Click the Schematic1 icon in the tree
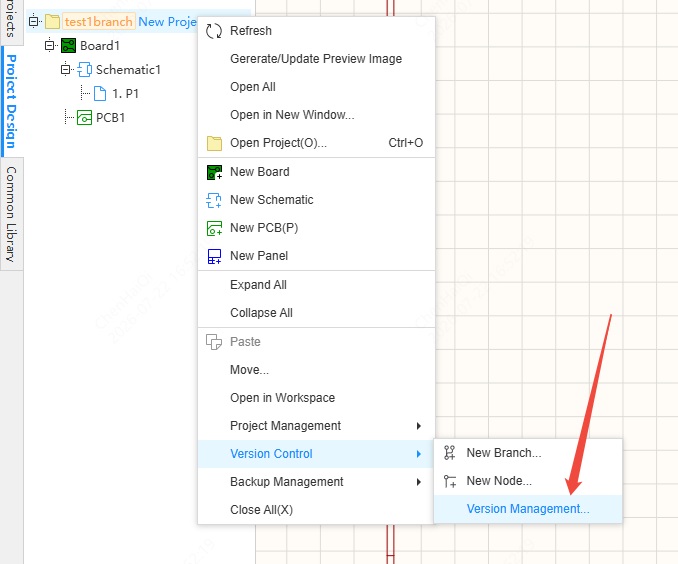 coord(84,70)
